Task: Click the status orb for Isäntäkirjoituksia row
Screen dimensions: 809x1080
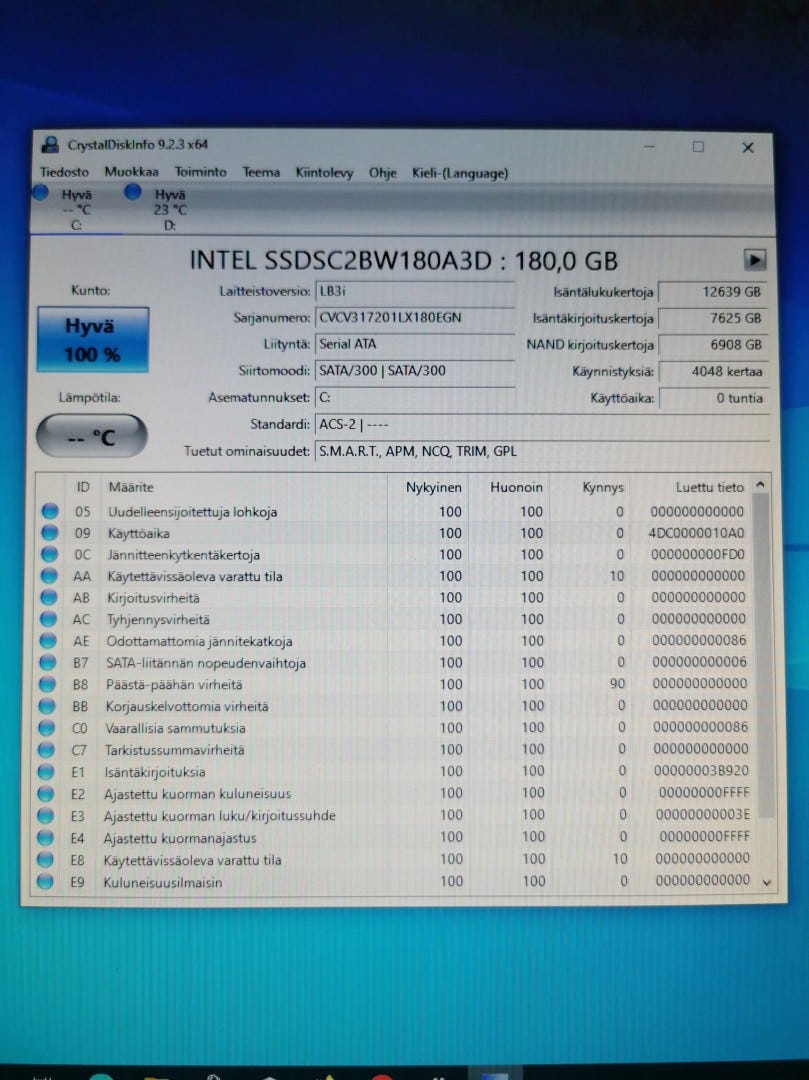Action: [x=47, y=772]
